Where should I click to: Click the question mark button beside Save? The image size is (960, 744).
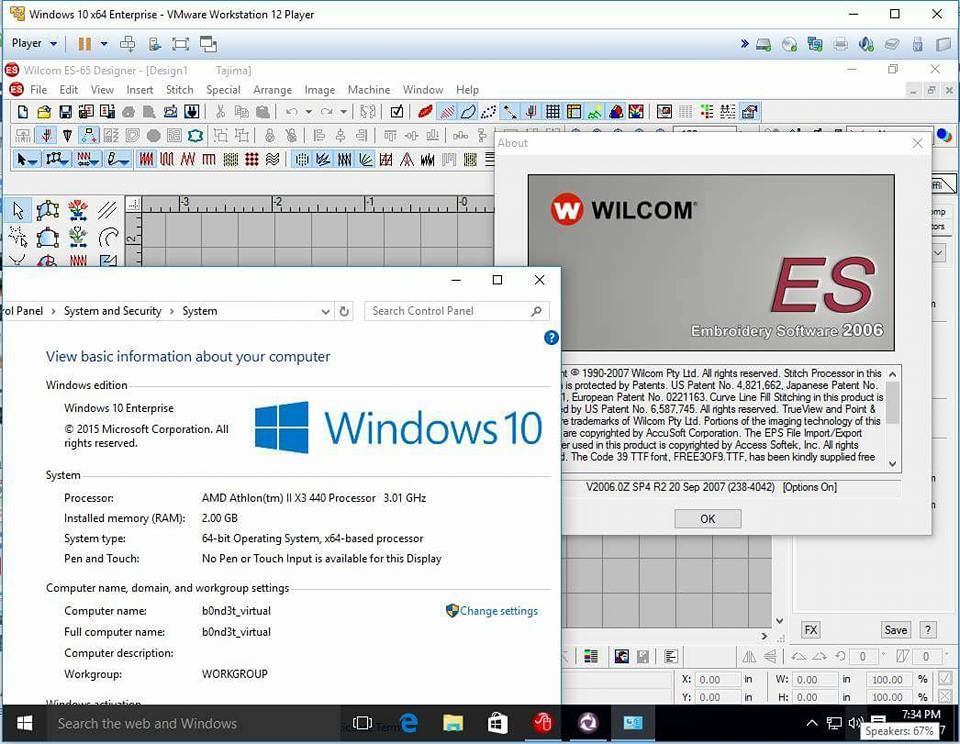pos(928,629)
